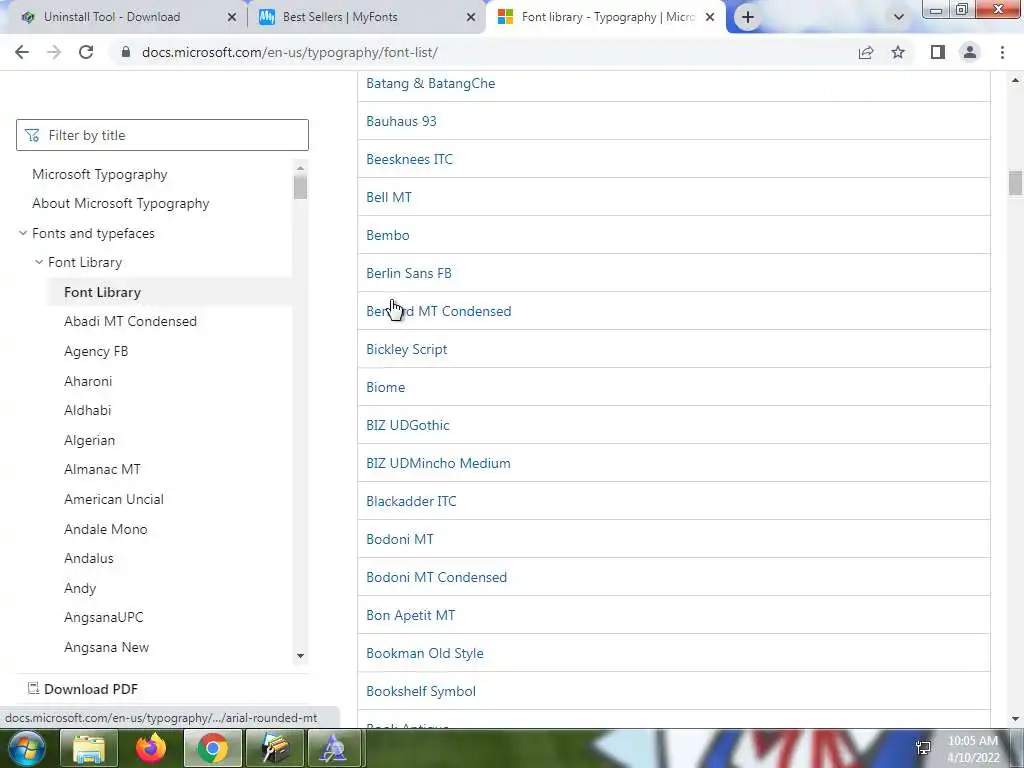
Task: Share this page via share icon
Action: (866, 52)
